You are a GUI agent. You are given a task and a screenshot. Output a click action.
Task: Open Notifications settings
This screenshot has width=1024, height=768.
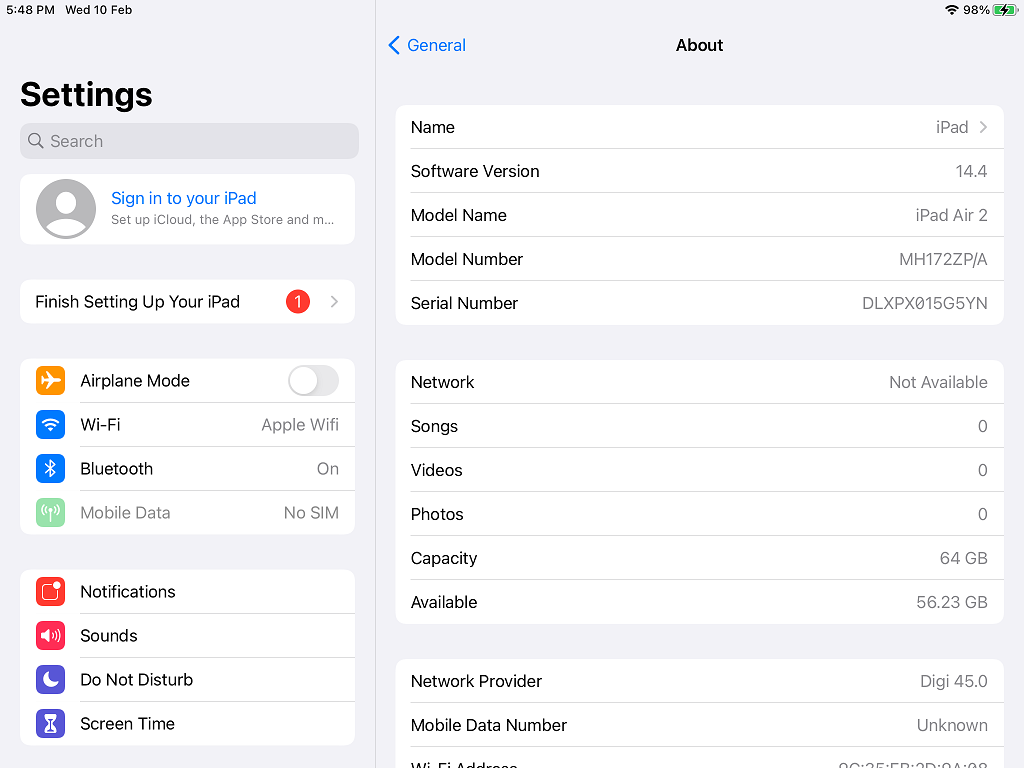tap(187, 592)
